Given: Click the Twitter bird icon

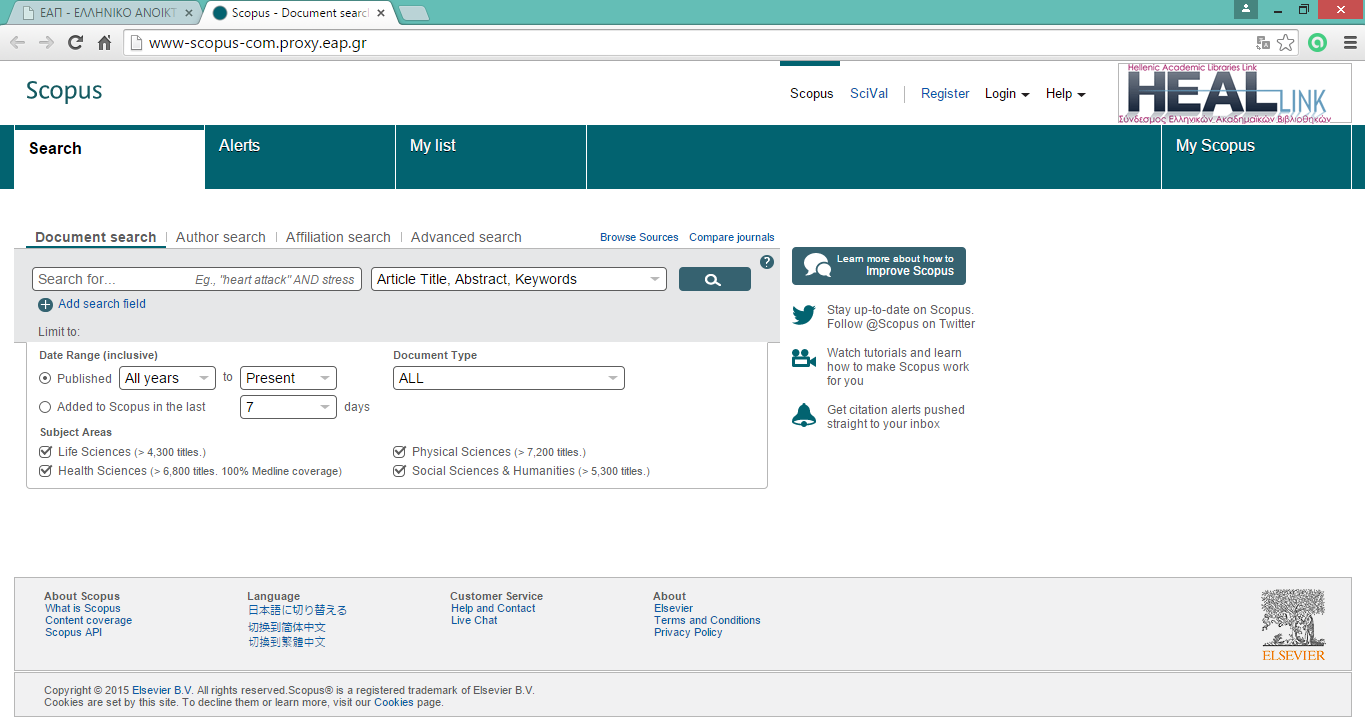Looking at the screenshot, I should point(804,315).
